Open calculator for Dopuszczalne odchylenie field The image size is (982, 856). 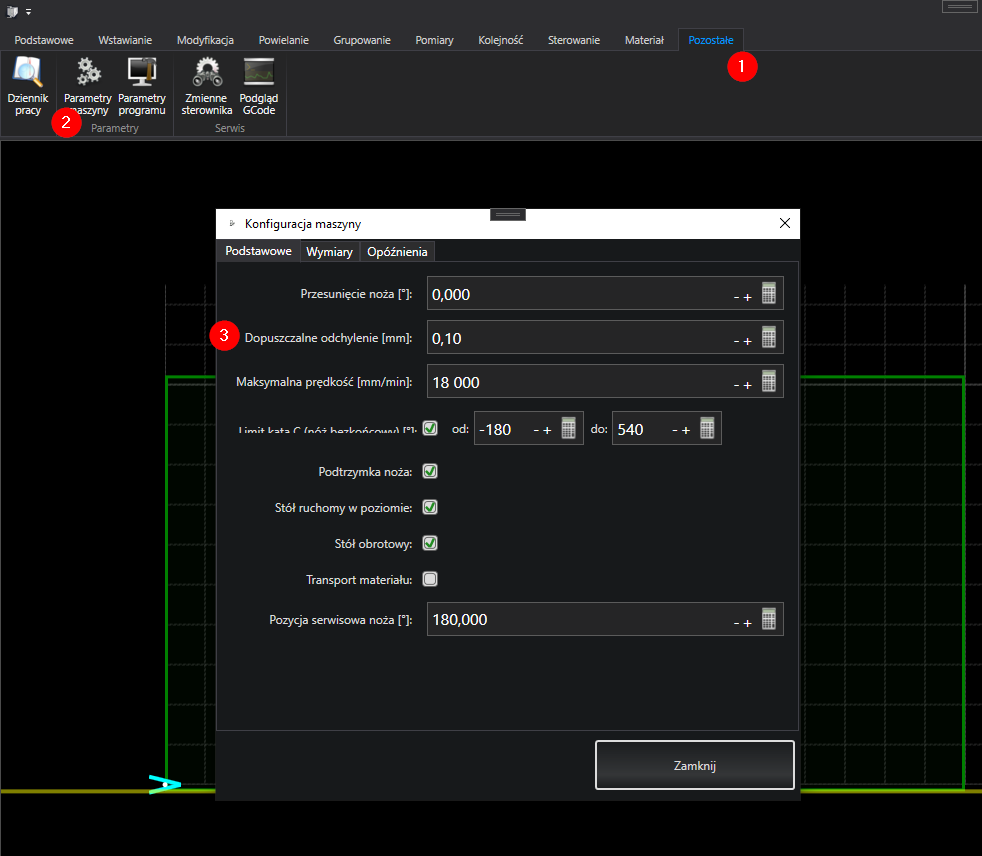768,338
